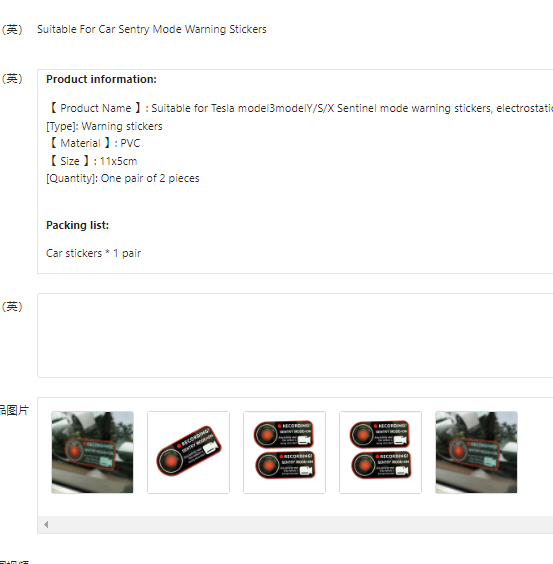Click the Quantity one pair line

pos(123,178)
